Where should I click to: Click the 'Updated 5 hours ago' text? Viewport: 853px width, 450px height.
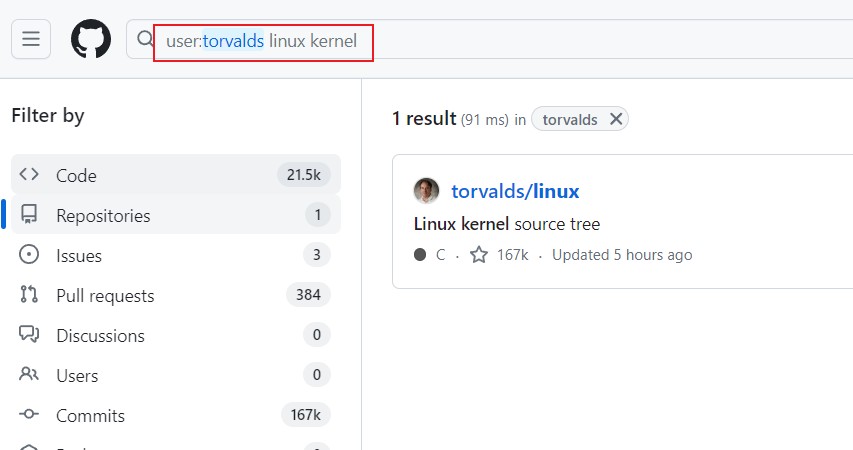tap(622, 255)
